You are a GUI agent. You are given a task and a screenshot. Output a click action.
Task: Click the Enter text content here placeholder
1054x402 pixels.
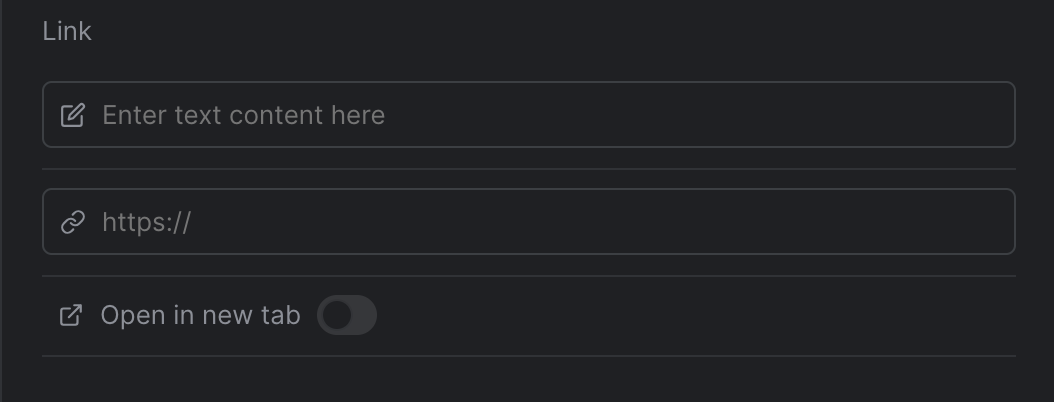click(x=243, y=115)
